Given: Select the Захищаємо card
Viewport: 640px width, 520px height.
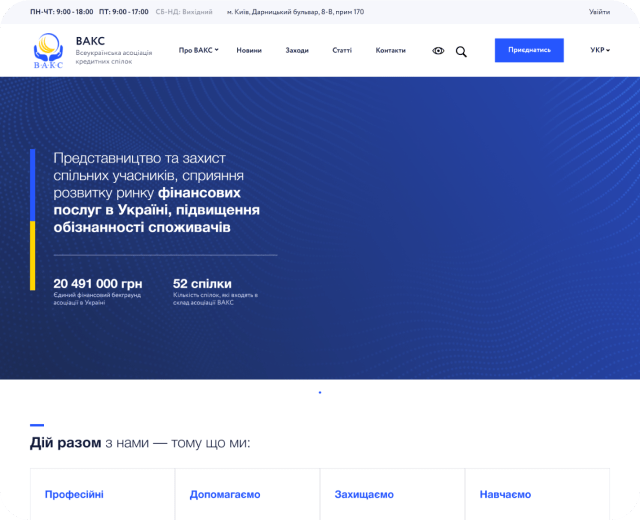Looking at the screenshot, I should [x=392, y=494].
